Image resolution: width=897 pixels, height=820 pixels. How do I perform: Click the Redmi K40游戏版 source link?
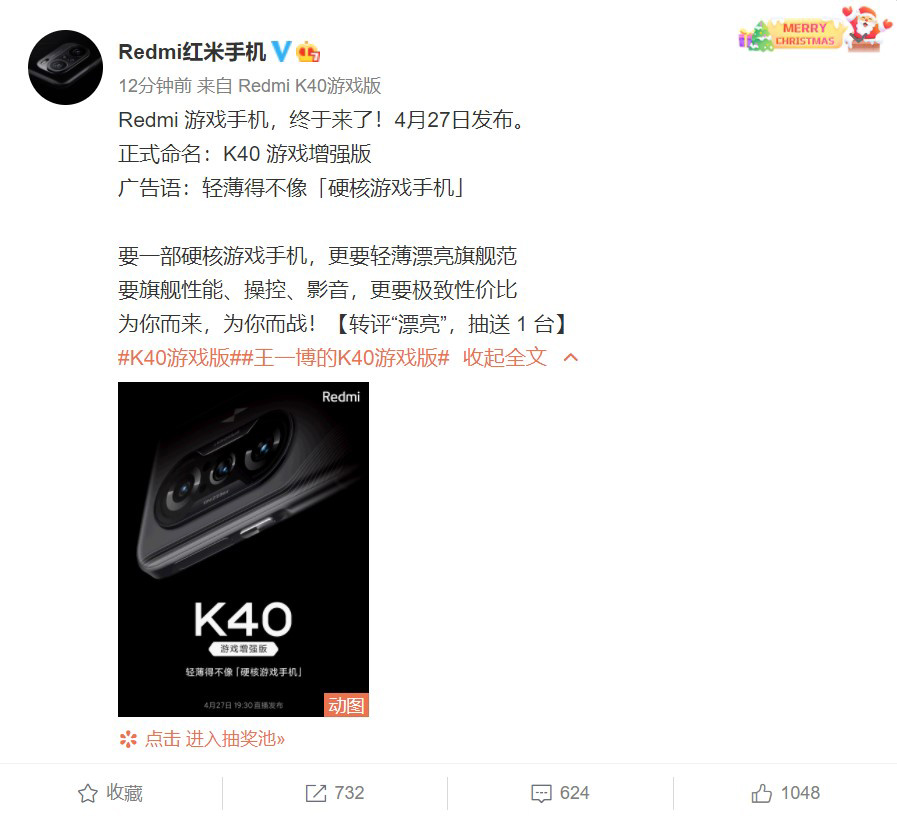(x=309, y=86)
